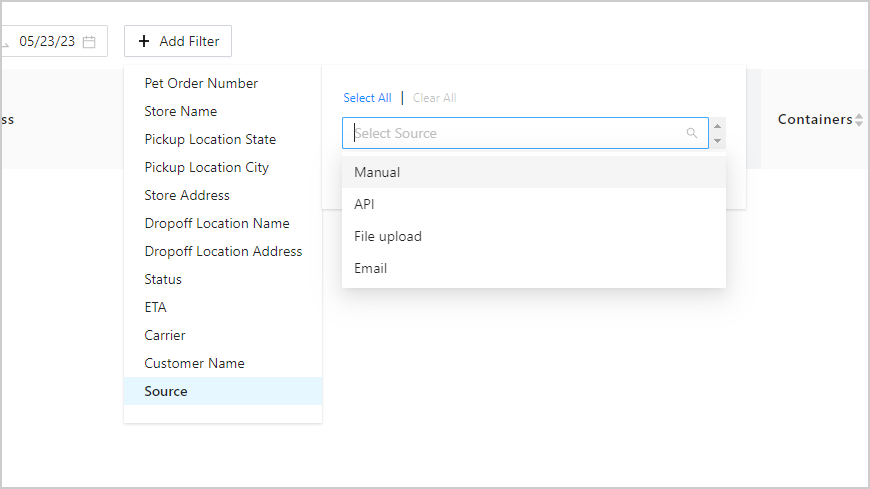
Task: Select the API source option
Action: tap(364, 204)
